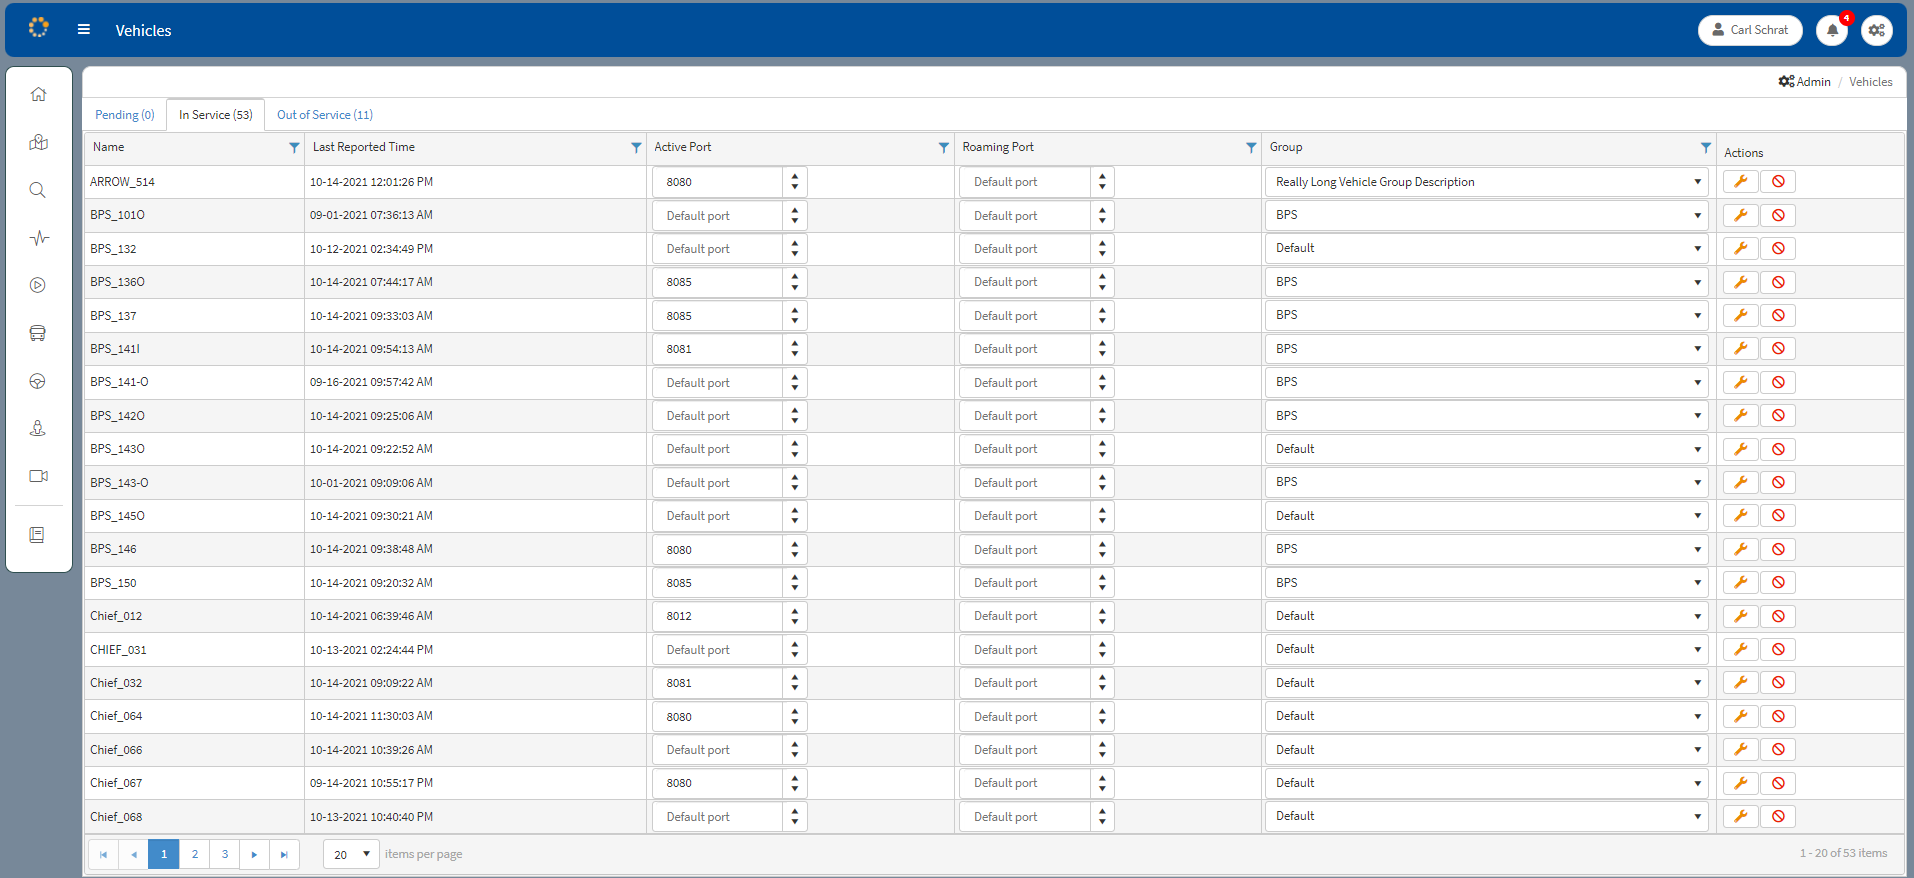Go to the previous page arrow
This screenshot has width=1914, height=878.
point(133,854)
